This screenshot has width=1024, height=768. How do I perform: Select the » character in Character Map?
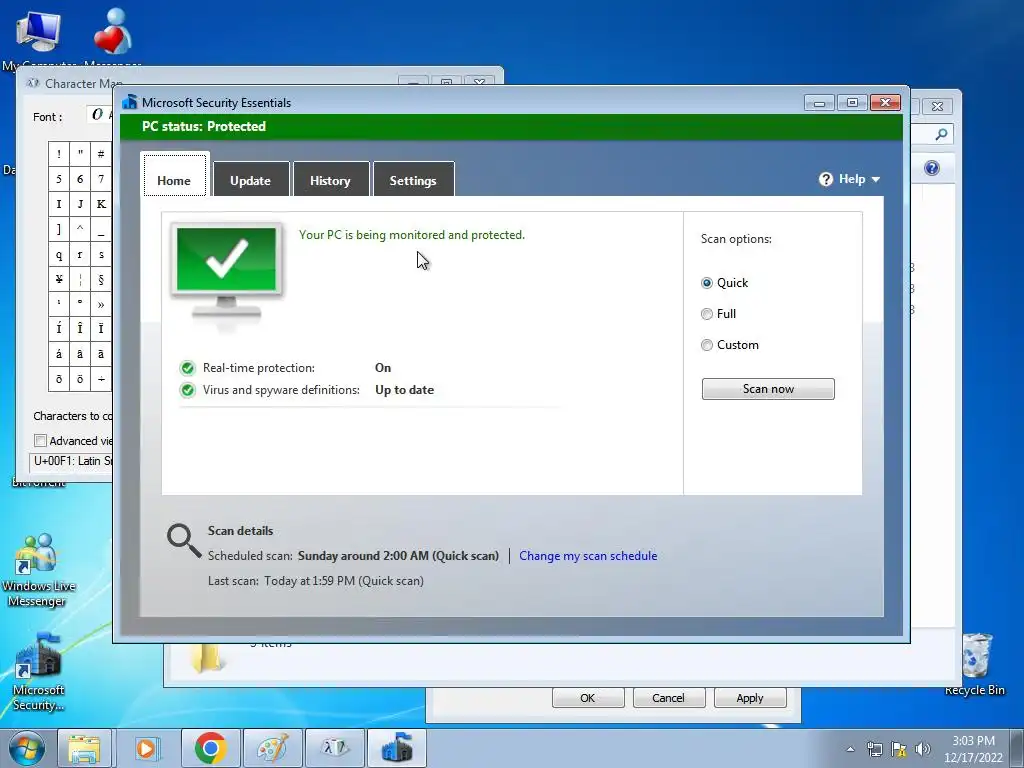[x=101, y=304]
